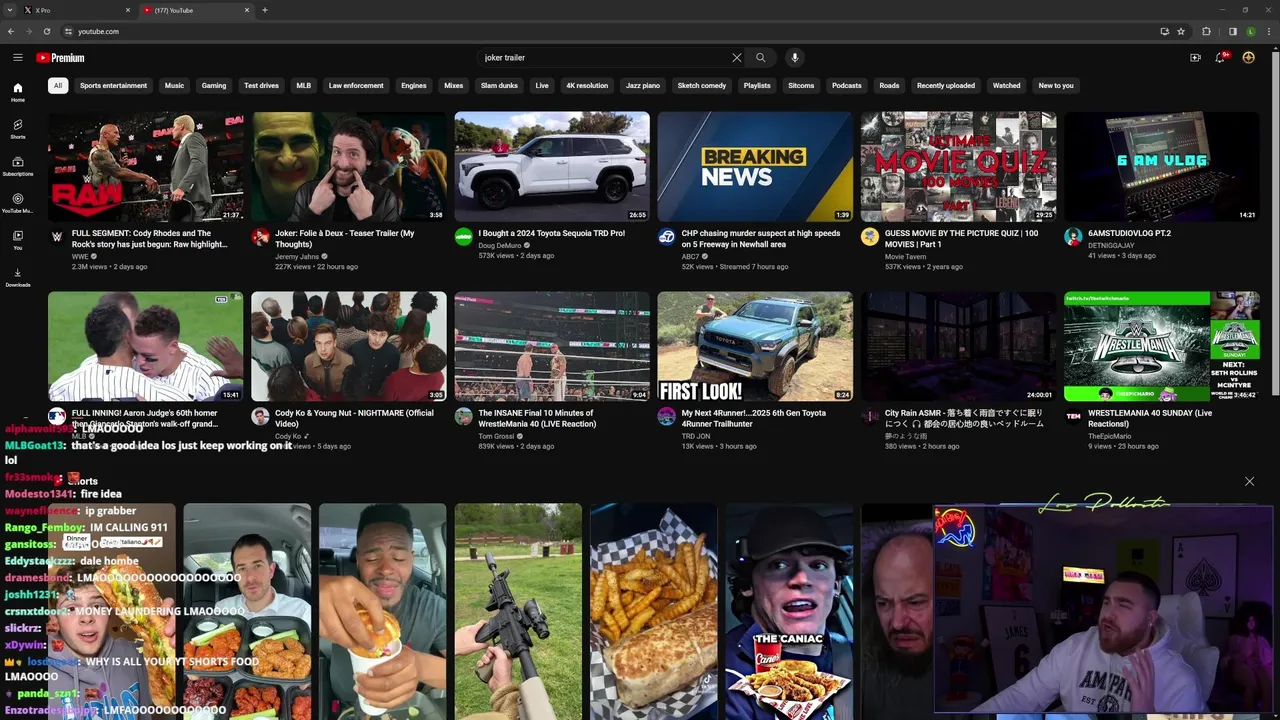Select the All filter chip
1280x720 pixels.
coord(58,86)
